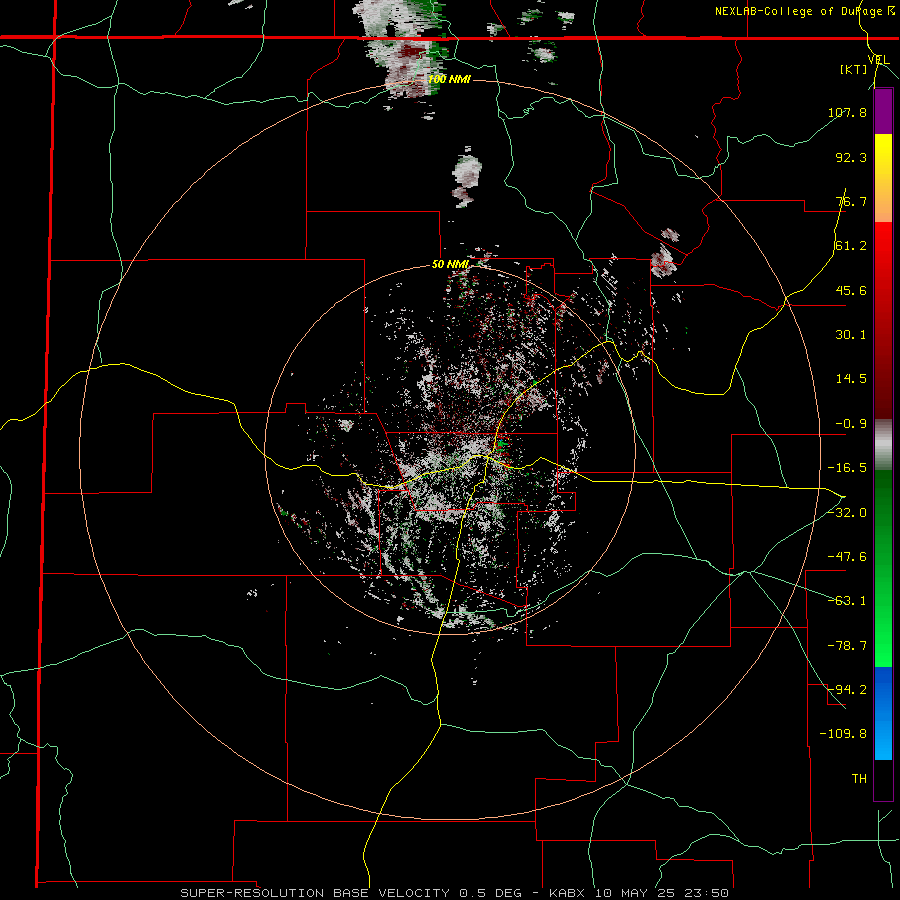Click the 14.5 legend value
The height and width of the screenshot is (900, 900).
(851, 379)
